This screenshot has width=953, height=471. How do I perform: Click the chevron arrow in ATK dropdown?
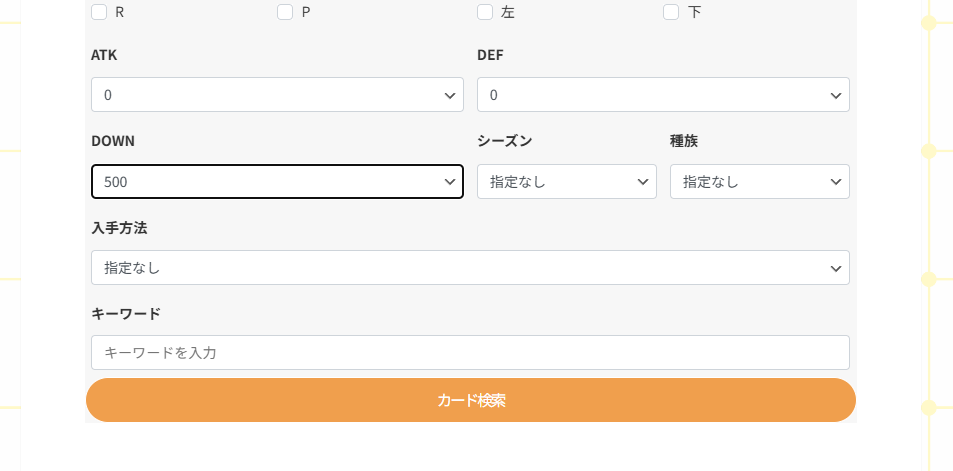point(449,95)
